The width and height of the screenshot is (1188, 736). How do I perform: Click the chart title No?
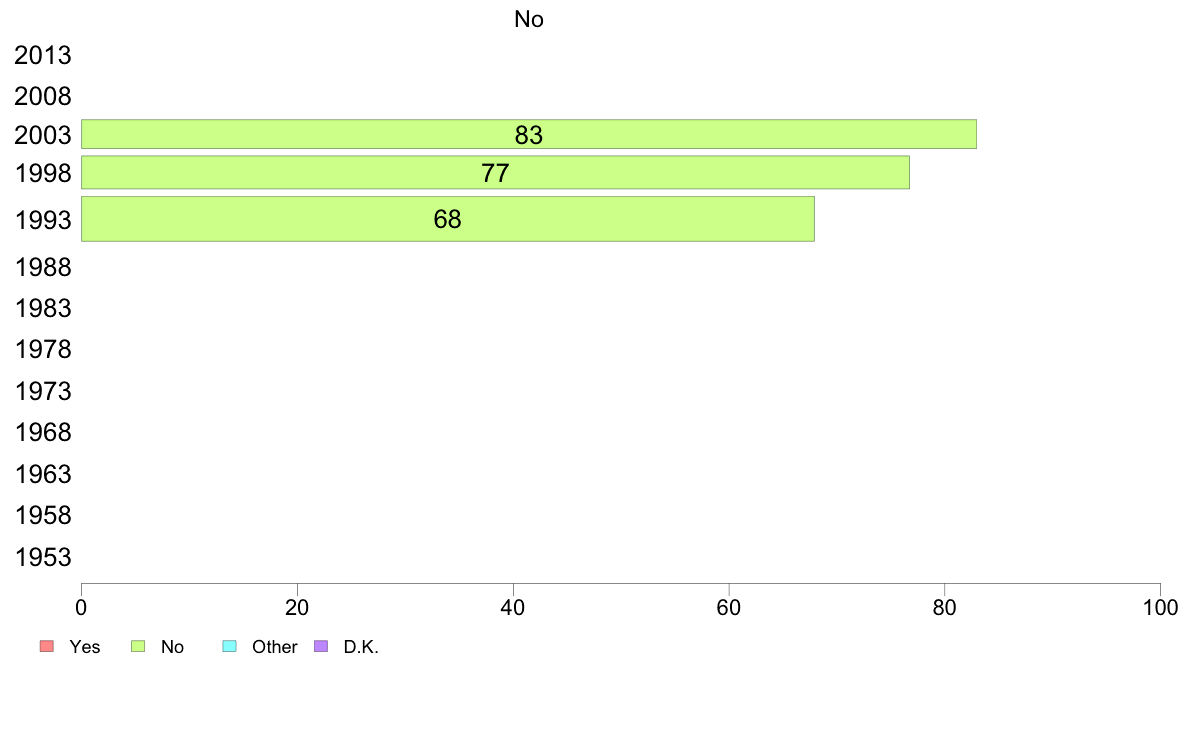(x=529, y=19)
